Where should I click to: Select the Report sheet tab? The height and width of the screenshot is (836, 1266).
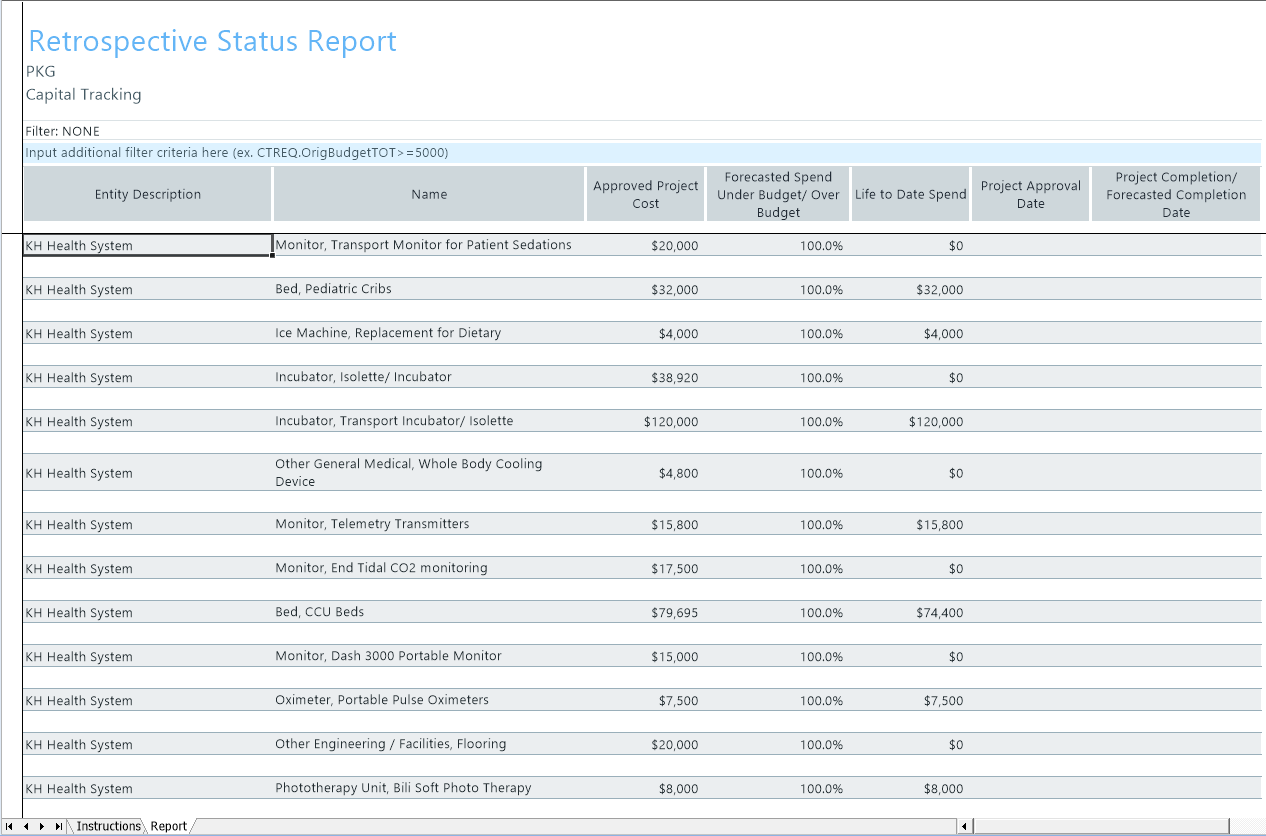169,826
